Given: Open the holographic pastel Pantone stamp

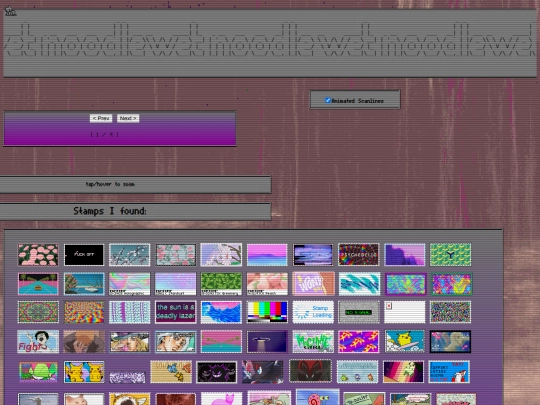Looking at the screenshot, I should click(x=129, y=284).
